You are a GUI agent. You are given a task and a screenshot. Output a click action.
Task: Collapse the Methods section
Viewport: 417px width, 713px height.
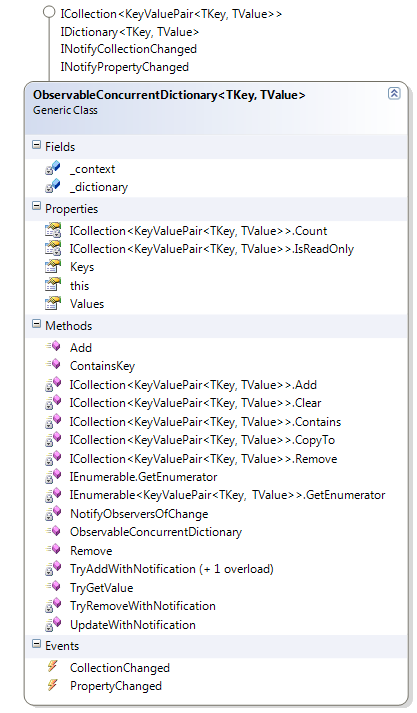[x=36, y=324]
